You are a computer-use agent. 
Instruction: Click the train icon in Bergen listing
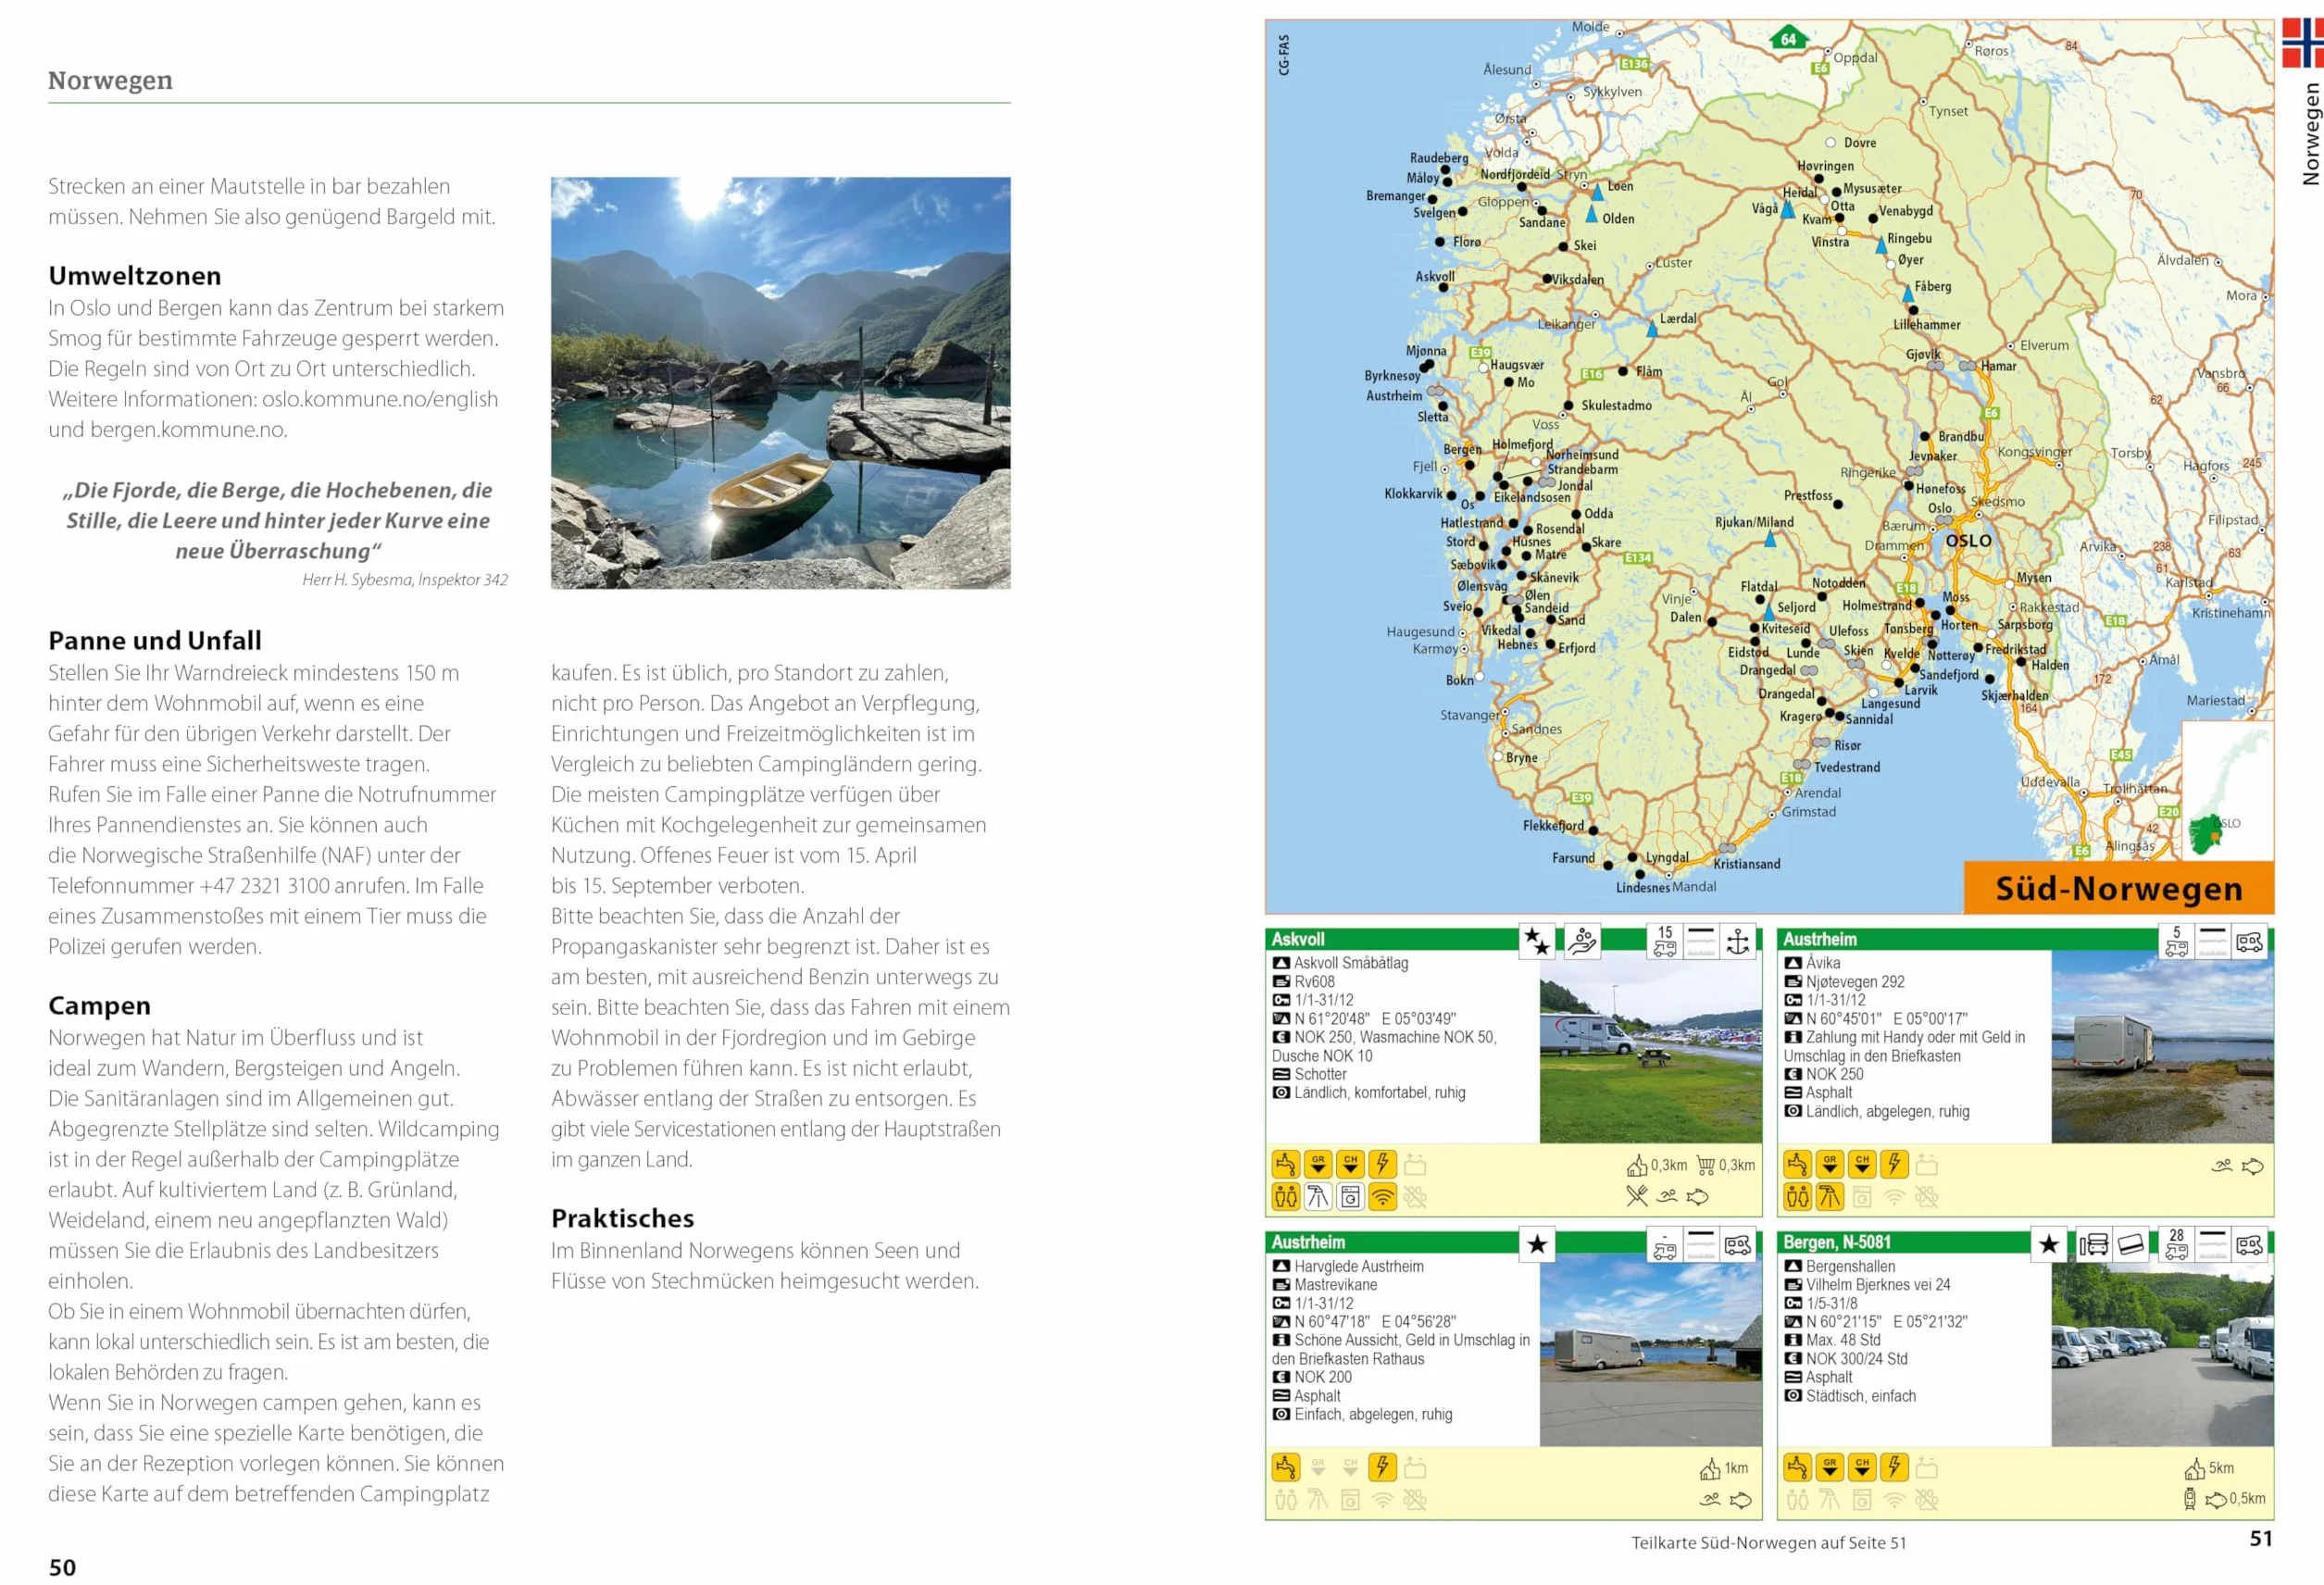tap(2189, 1499)
